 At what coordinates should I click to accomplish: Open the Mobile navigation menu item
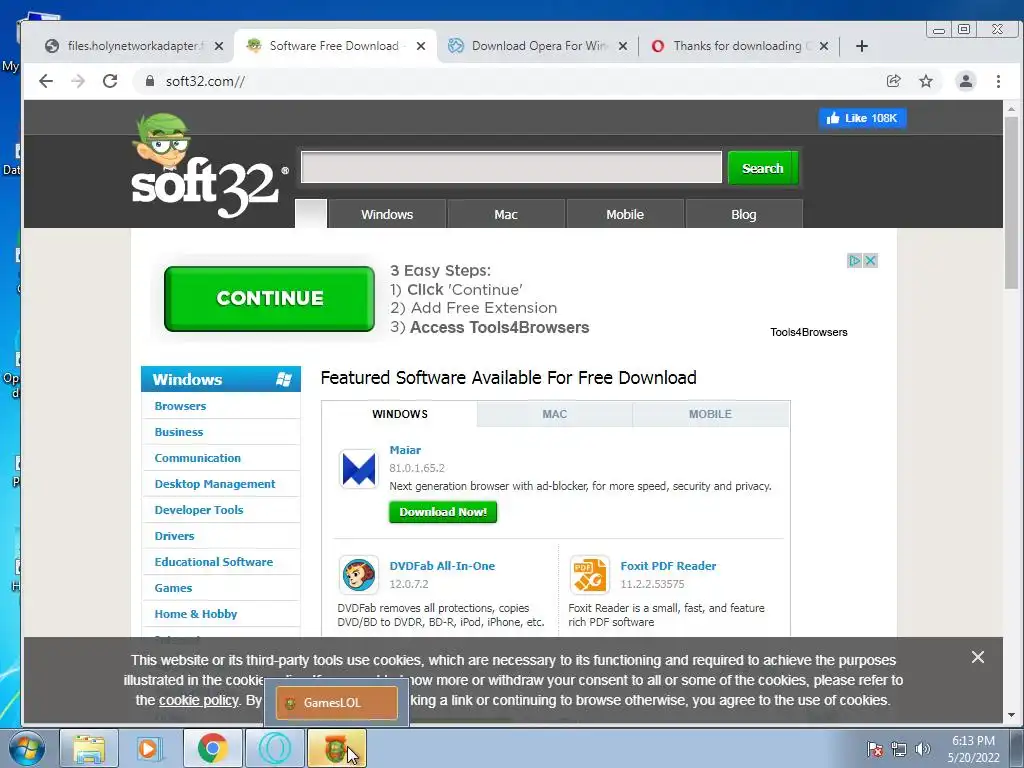click(x=625, y=214)
